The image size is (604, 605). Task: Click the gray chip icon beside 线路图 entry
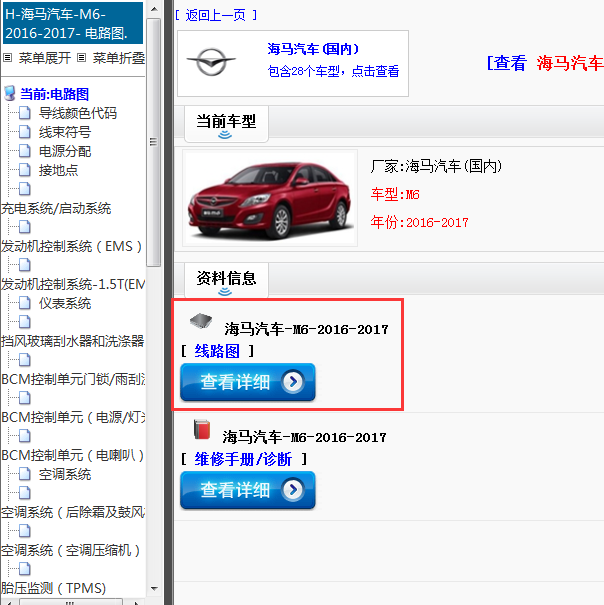(201, 321)
